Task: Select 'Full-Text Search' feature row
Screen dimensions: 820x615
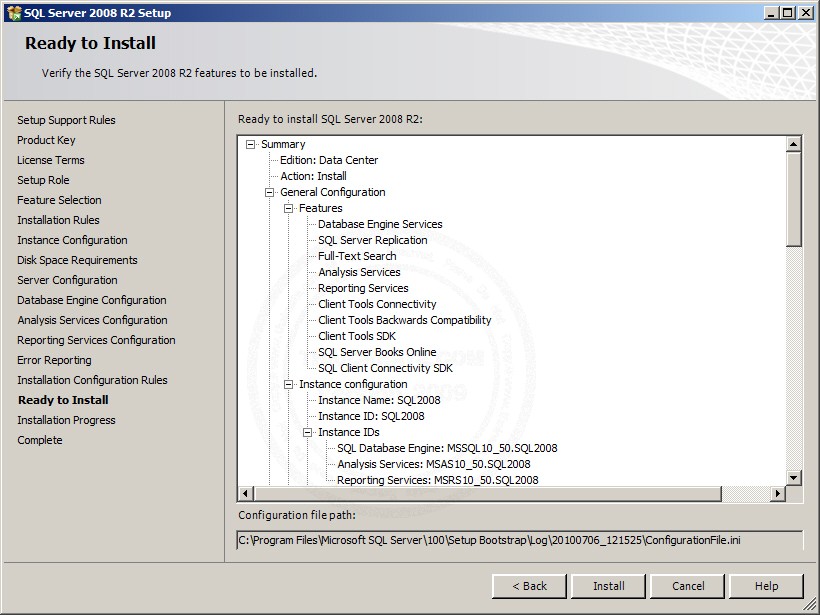Action: (357, 256)
